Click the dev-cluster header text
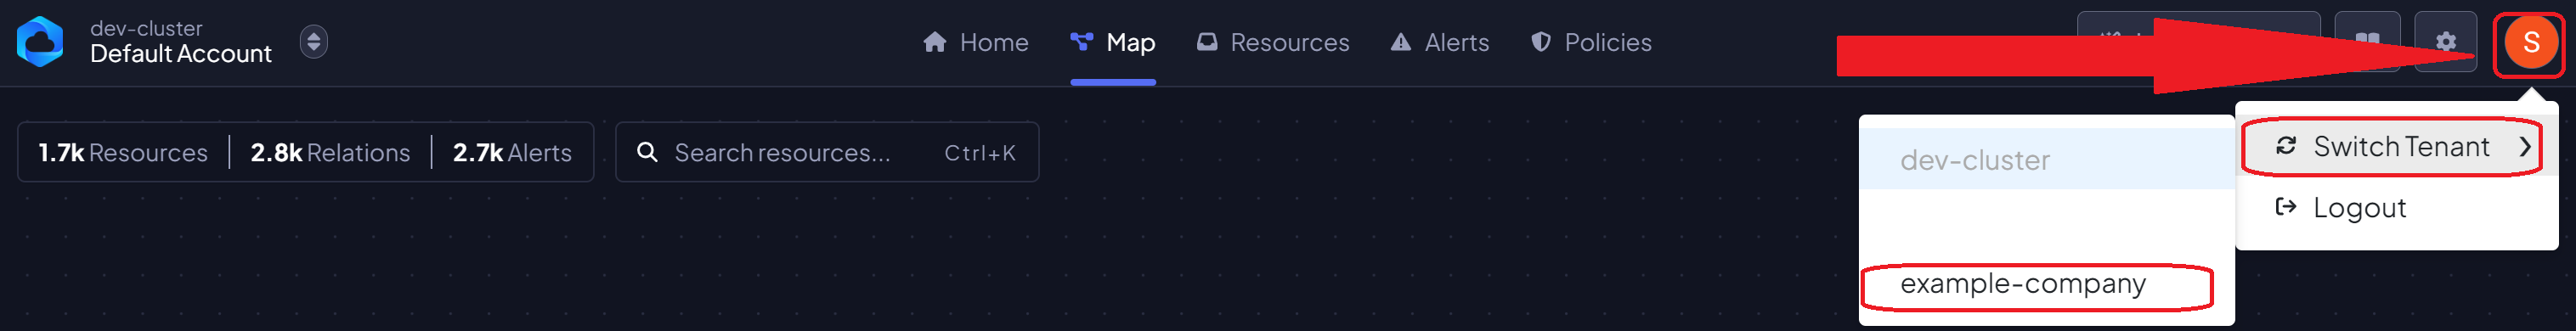The height and width of the screenshot is (331, 2576). coord(146,28)
